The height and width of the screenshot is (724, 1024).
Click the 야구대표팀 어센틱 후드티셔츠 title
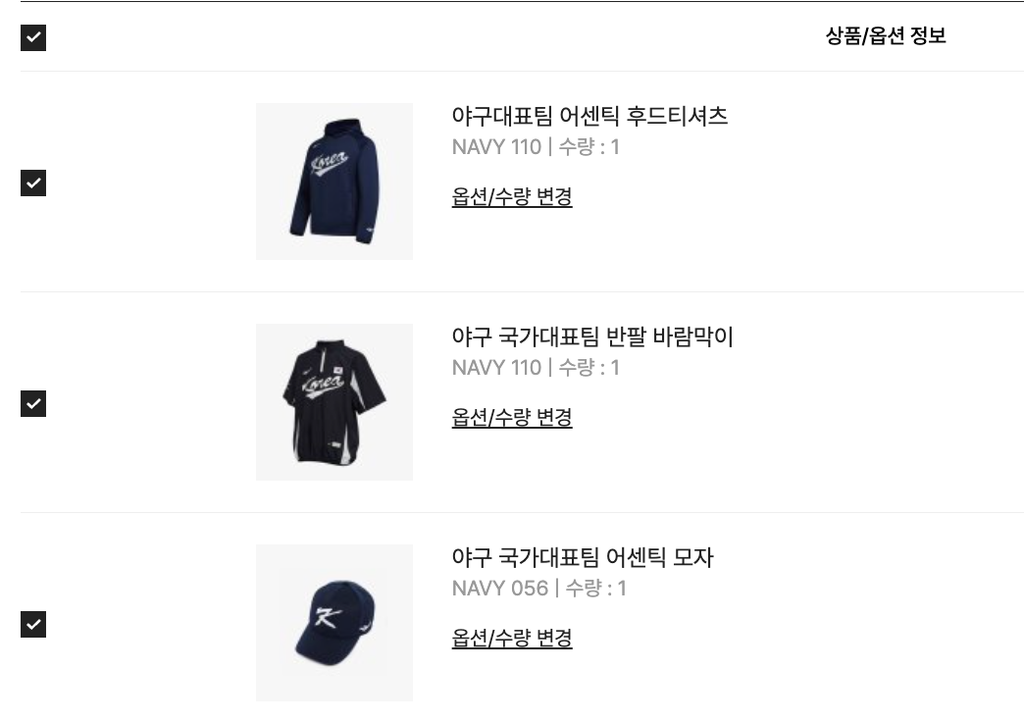click(x=589, y=116)
